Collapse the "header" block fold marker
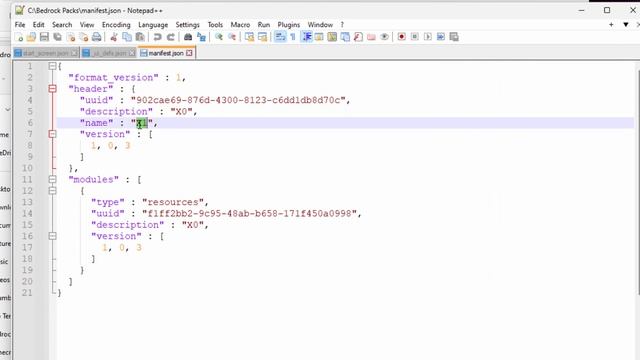Screen dimensions: 640x360 (52, 89)
